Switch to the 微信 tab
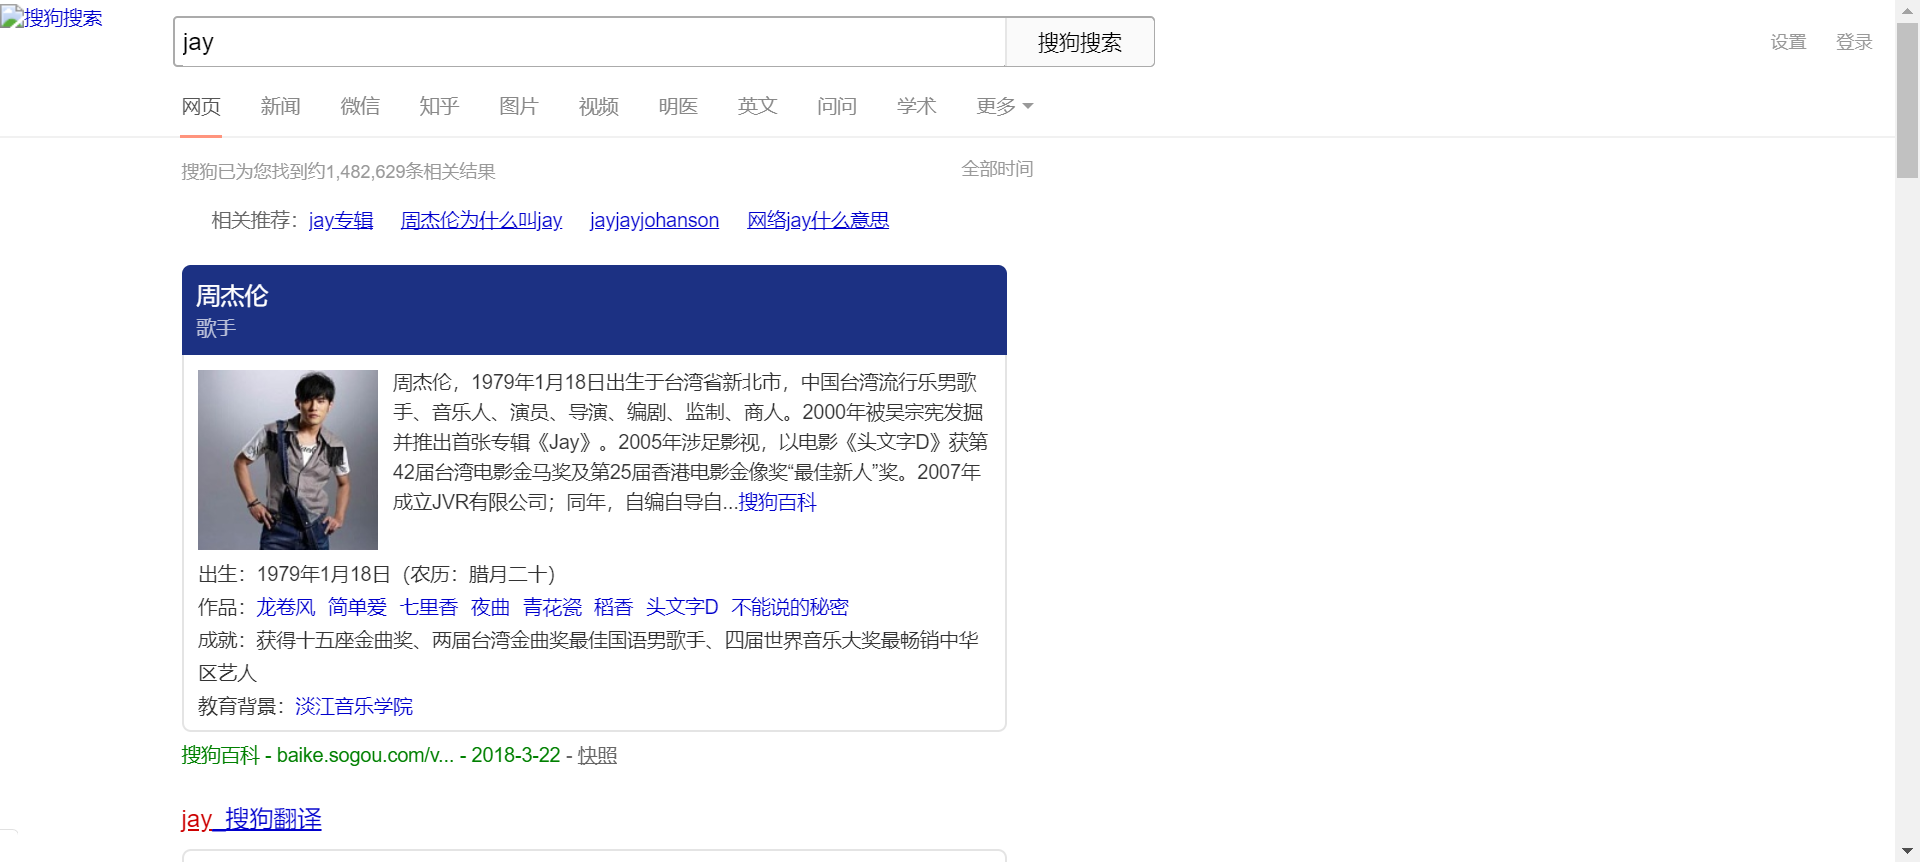 pos(360,106)
